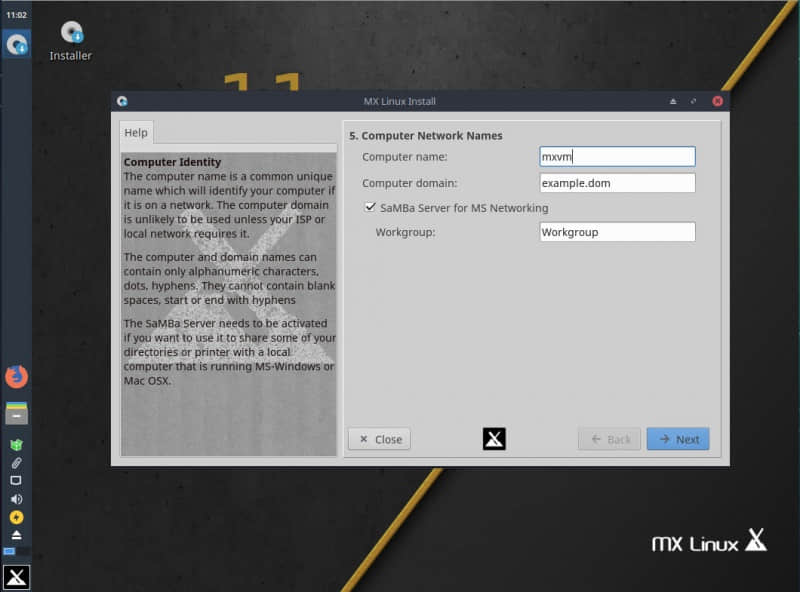This screenshot has height=592, width=800.
Task: Open the file manager panel icon
Action: (x=16, y=413)
